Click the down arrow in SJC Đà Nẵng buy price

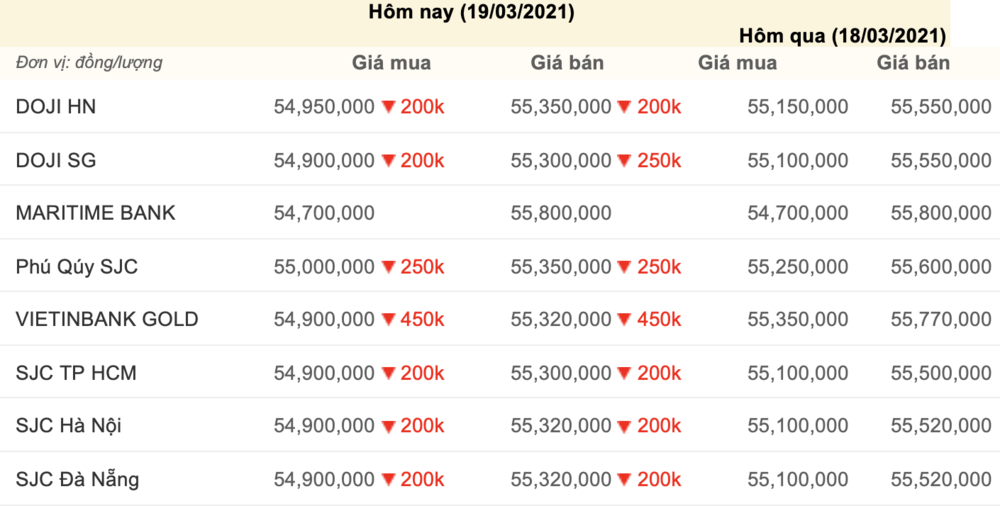pos(388,480)
